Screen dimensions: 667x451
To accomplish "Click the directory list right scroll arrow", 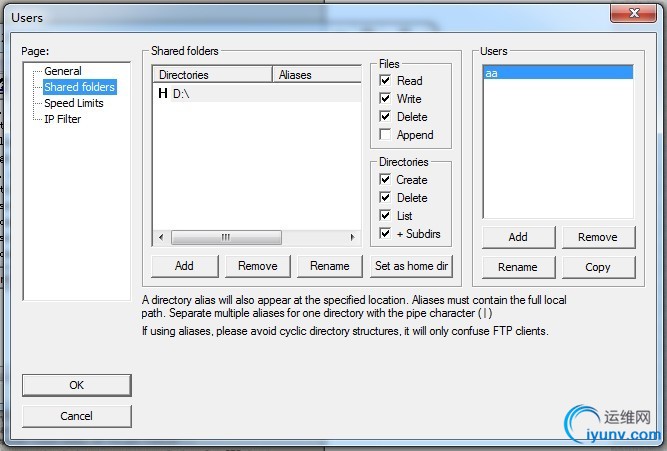I will point(352,237).
